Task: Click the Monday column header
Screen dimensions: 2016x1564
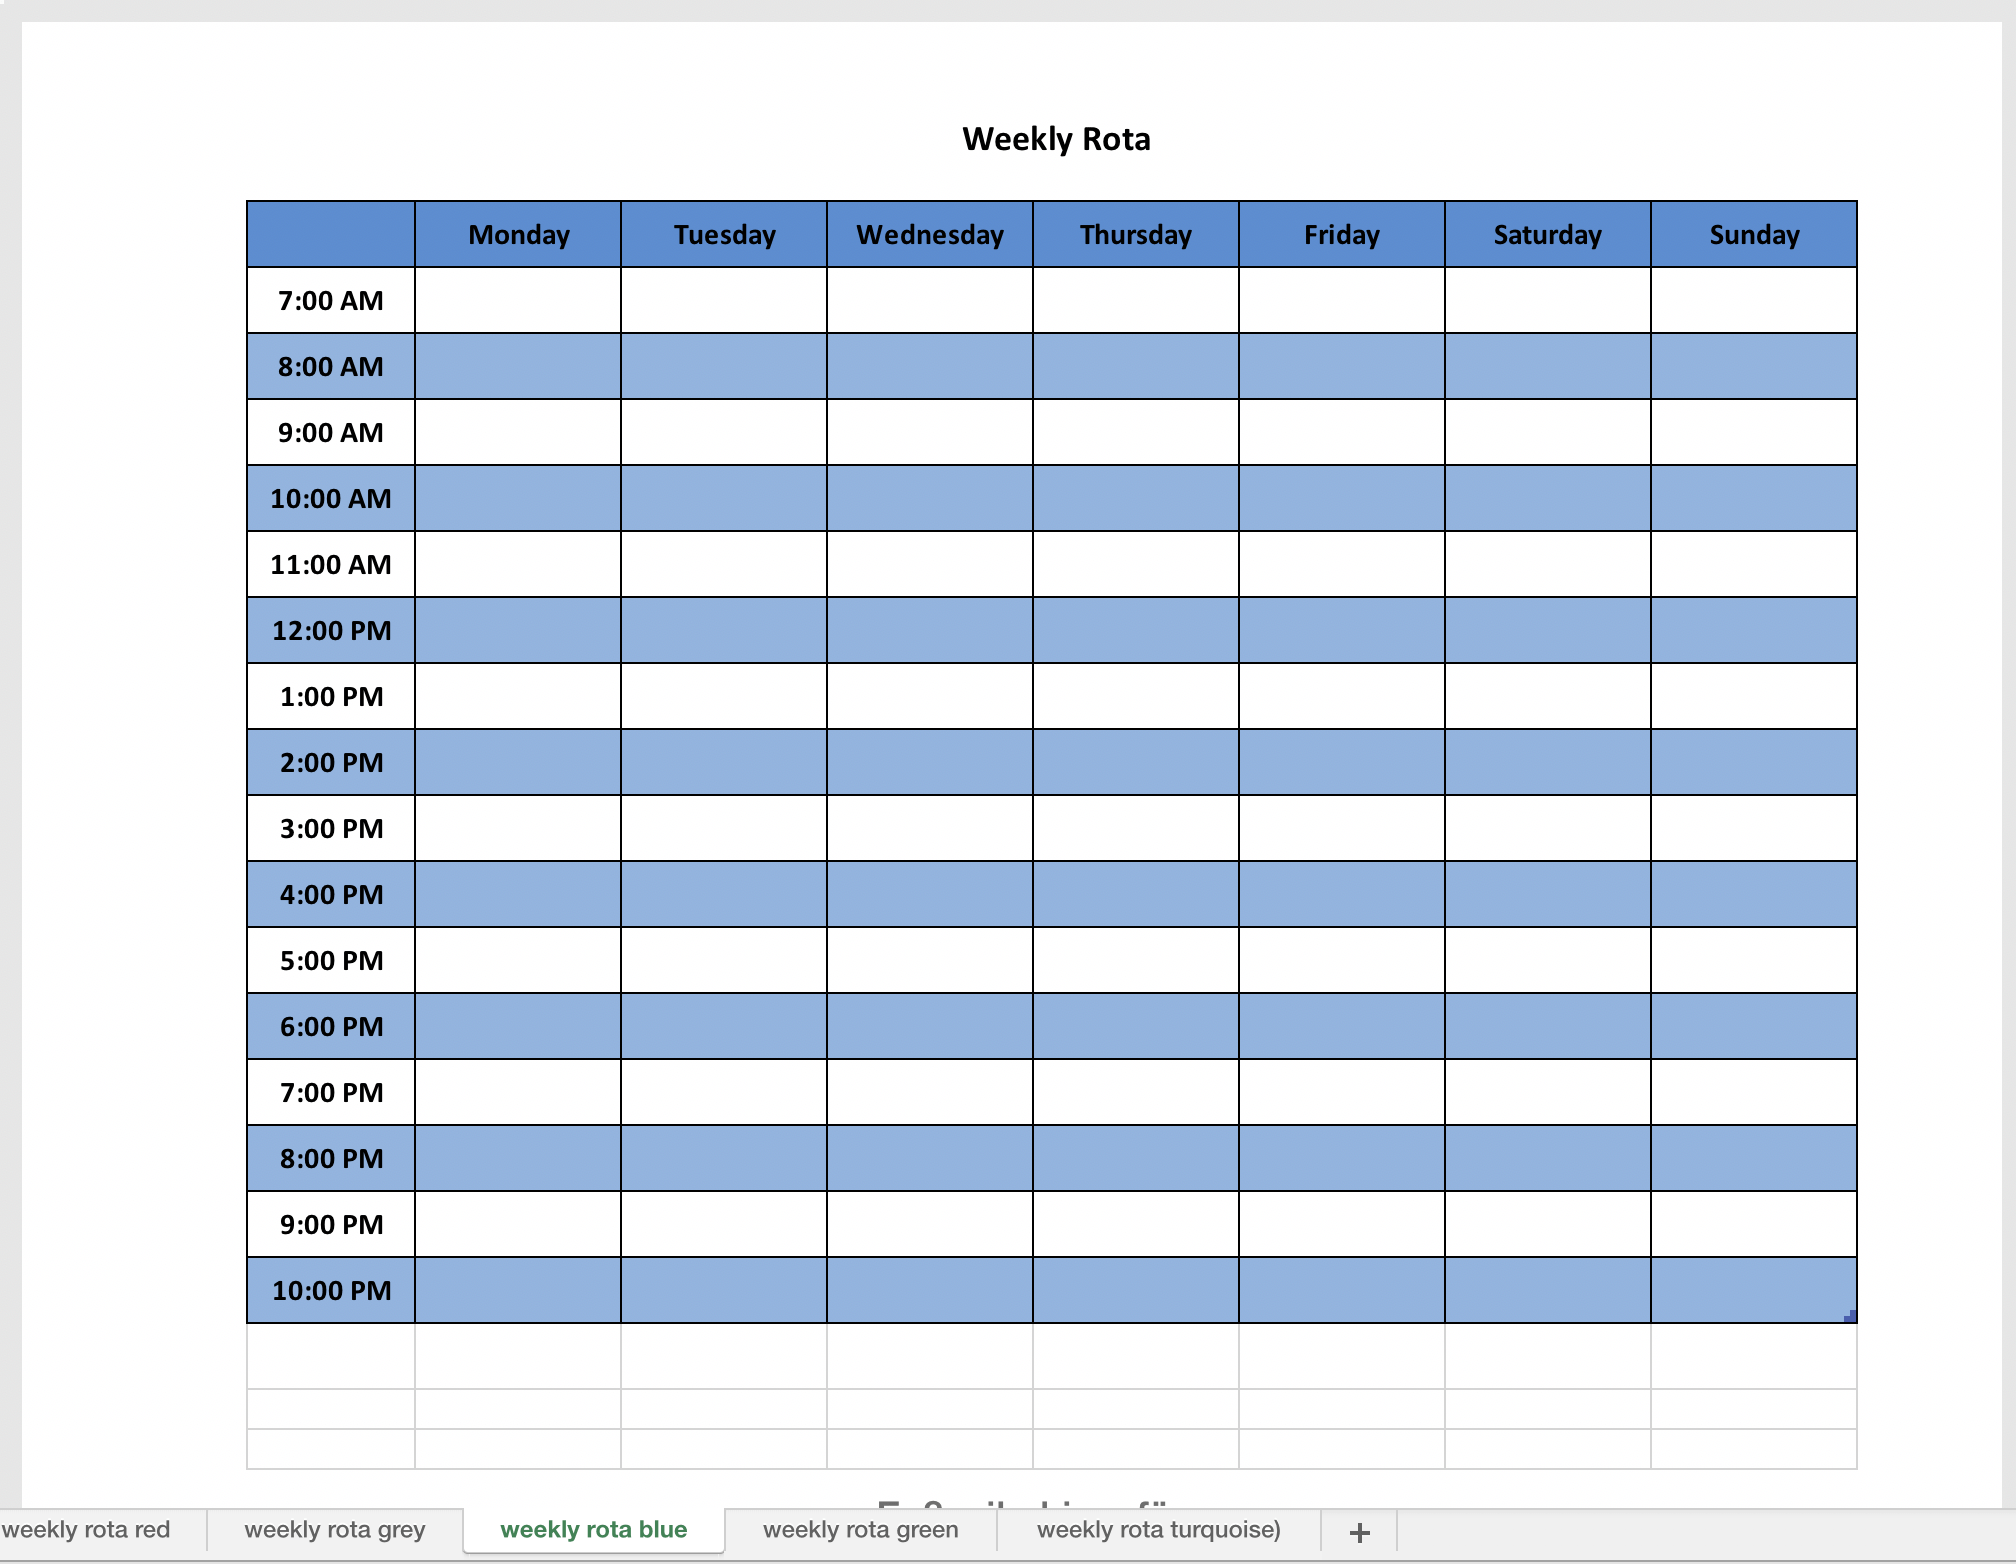Action: click(x=518, y=234)
